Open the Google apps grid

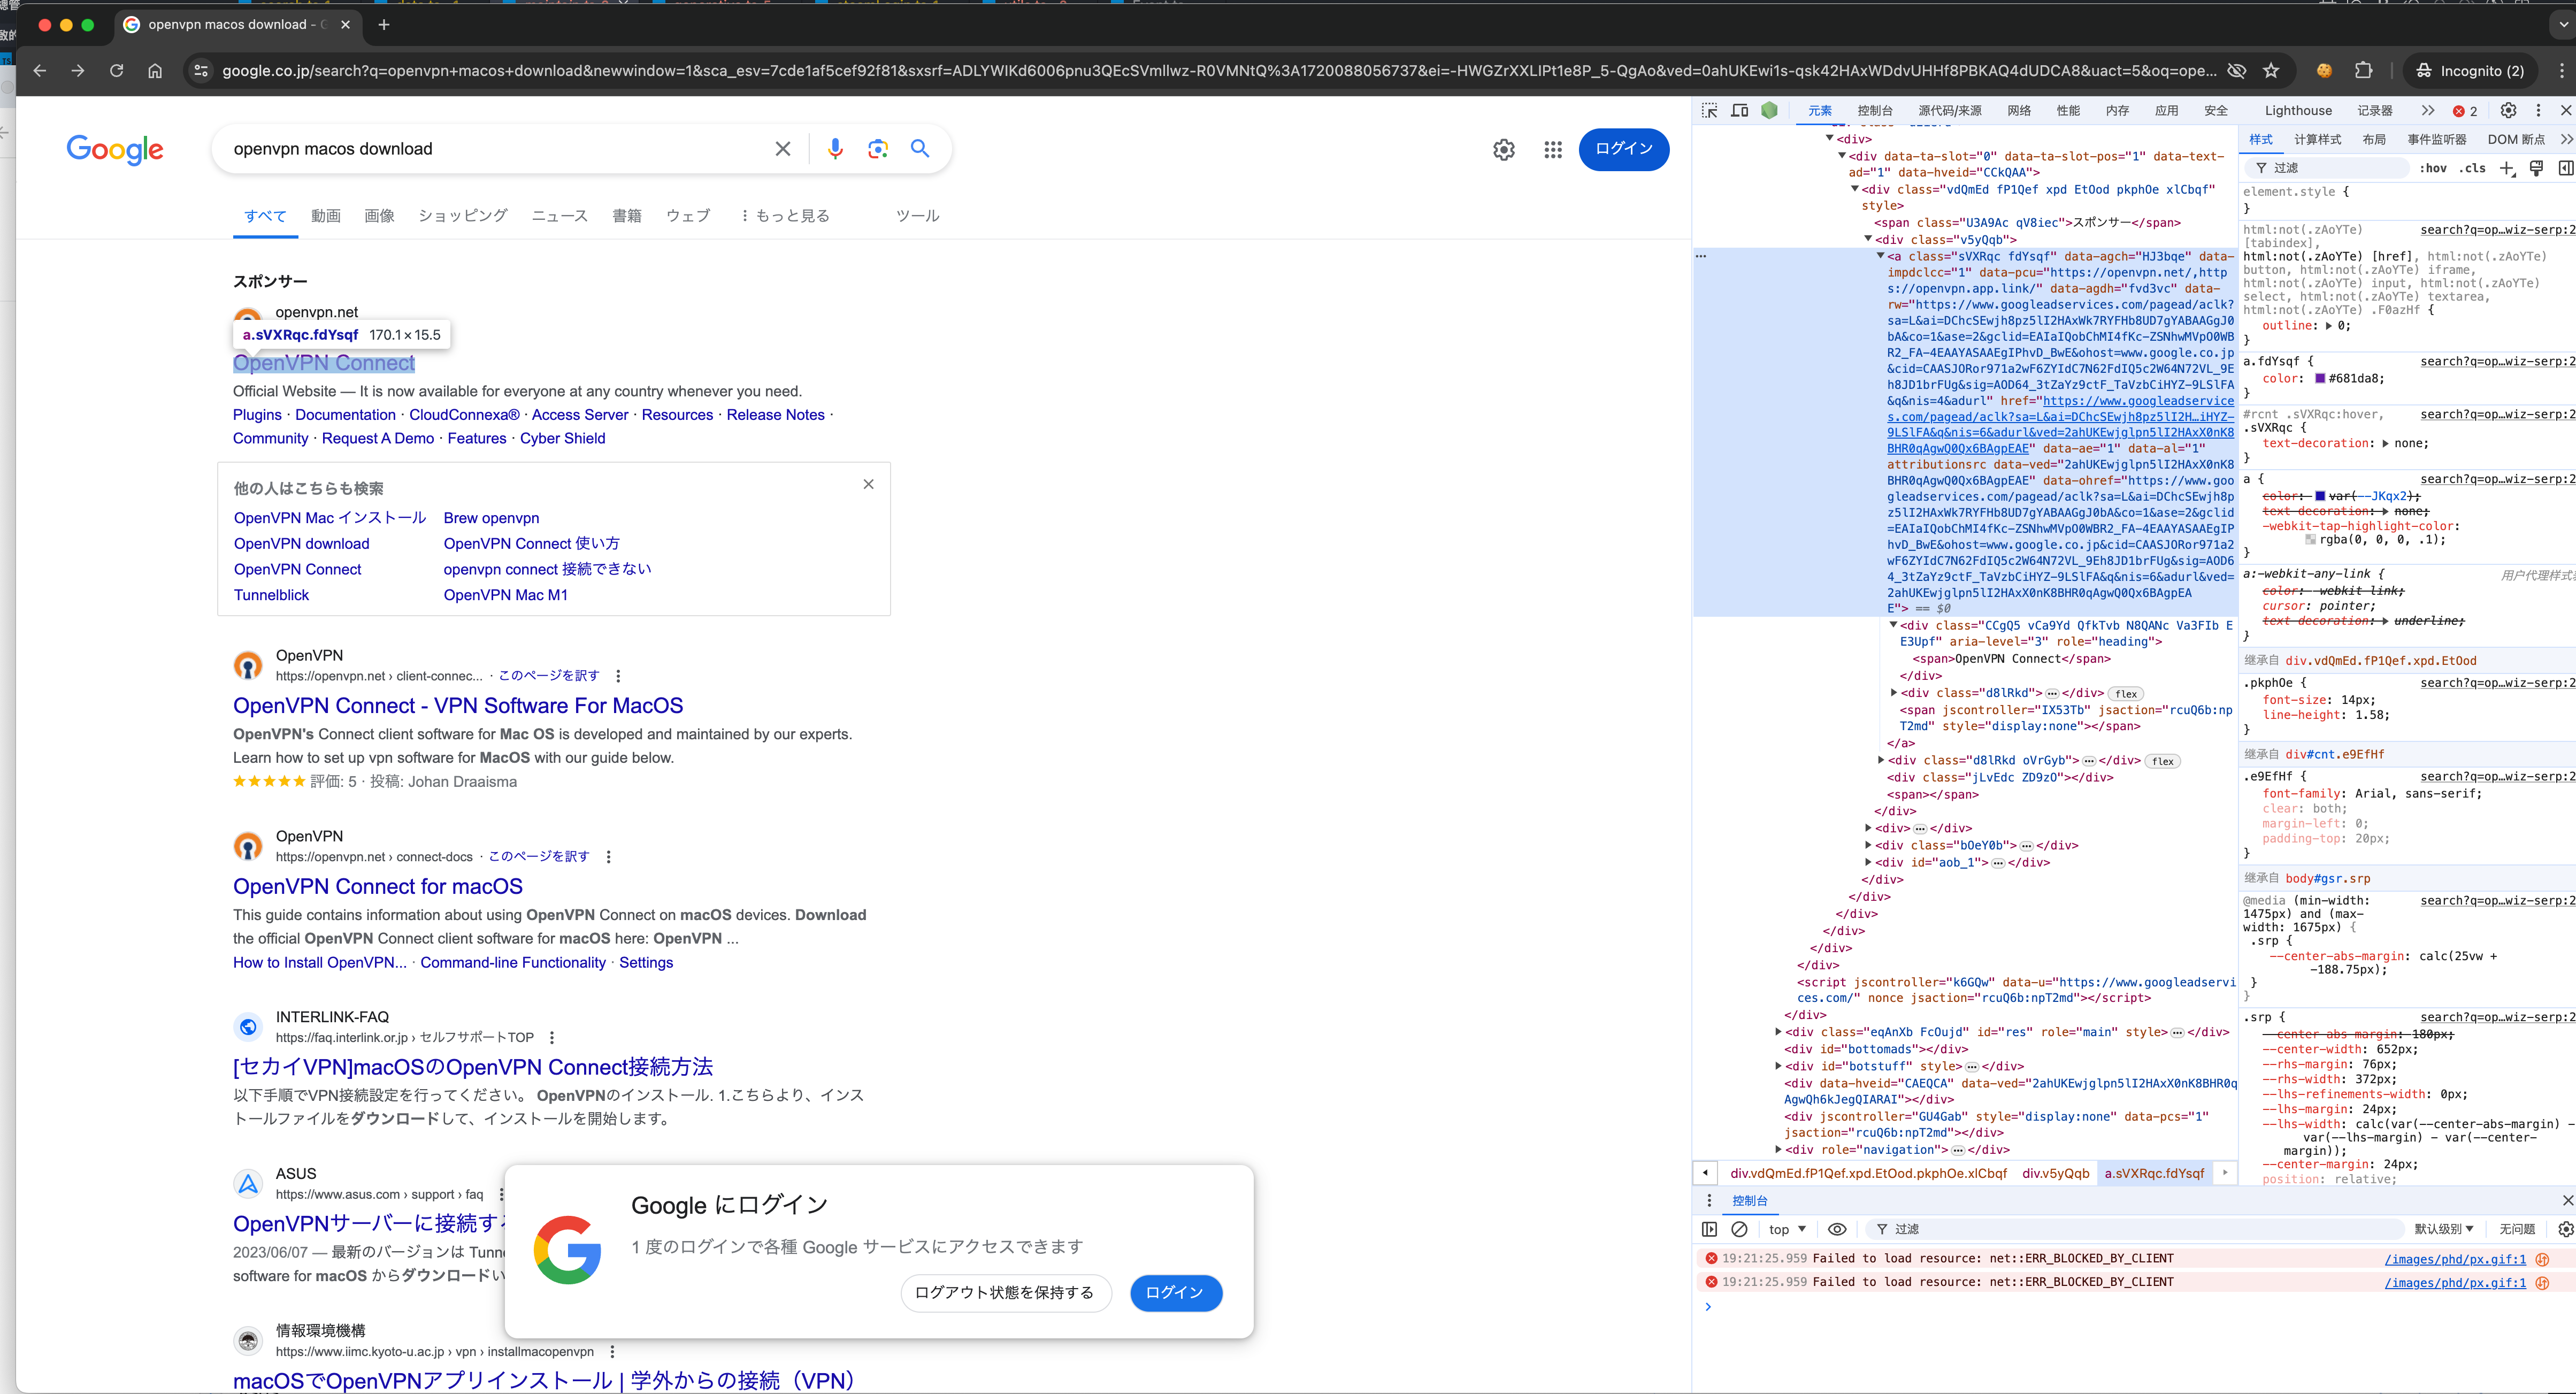tap(1552, 150)
